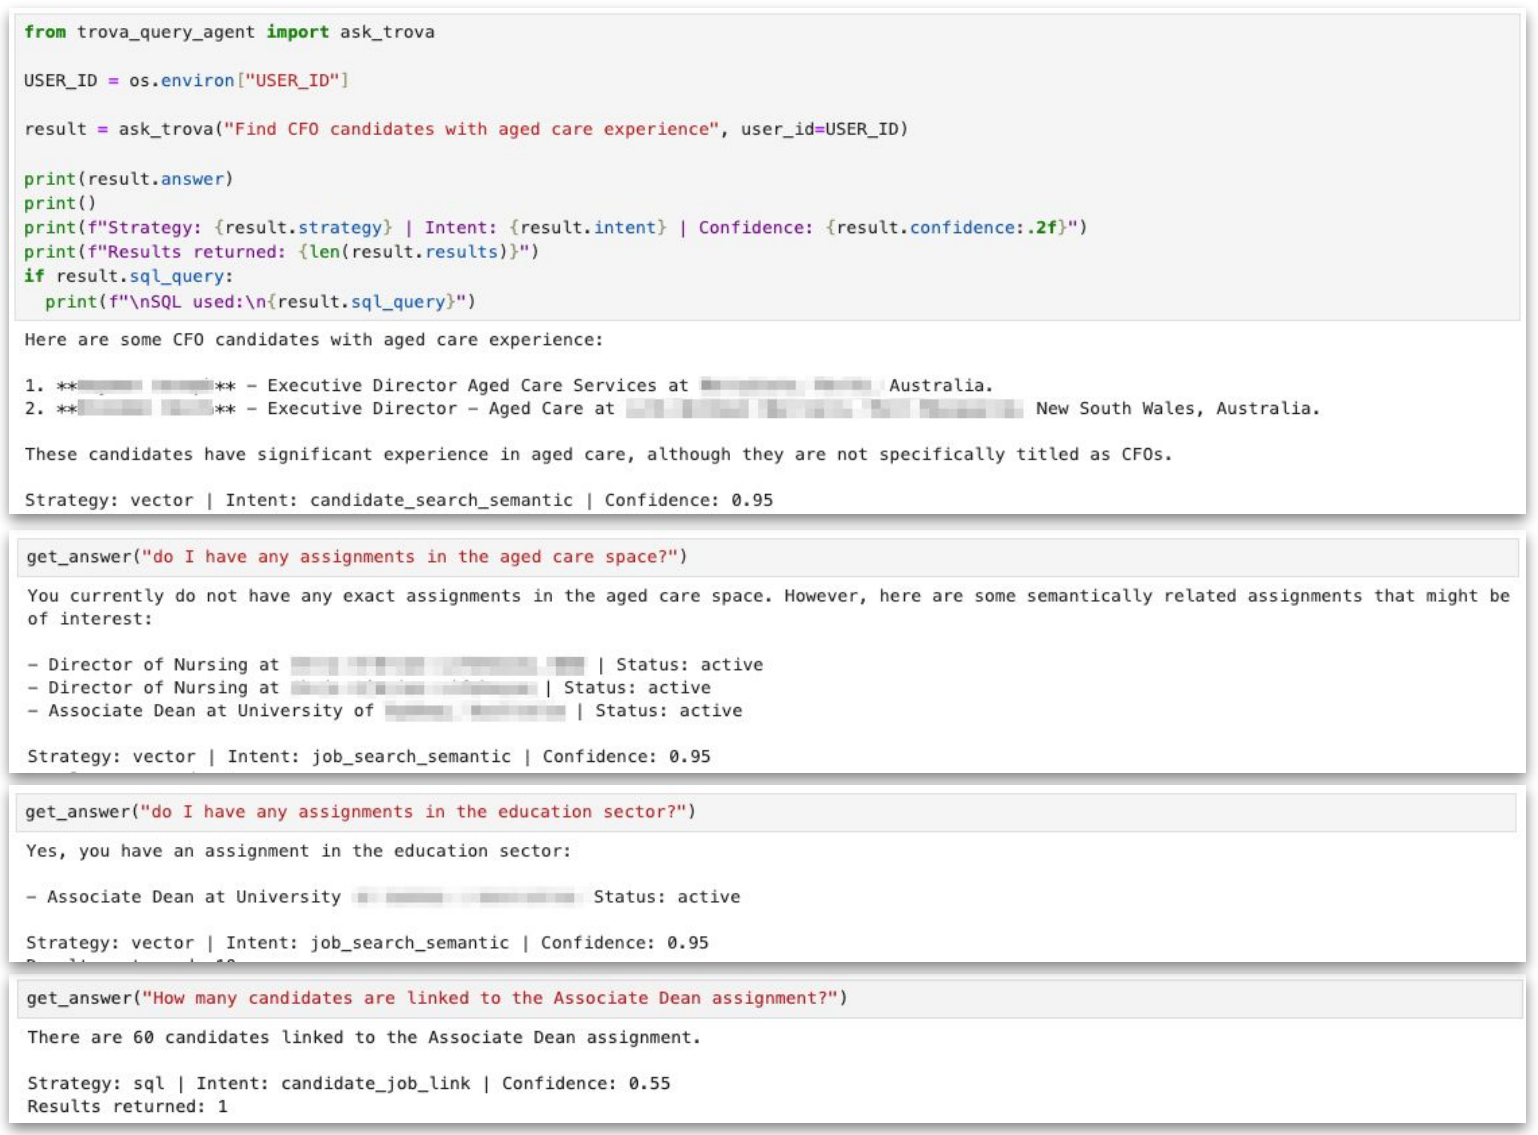Viewport: 1538px width, 1135px height.
Task: Click the 'Results returned' print statement line
Action: tap(281, 251)
